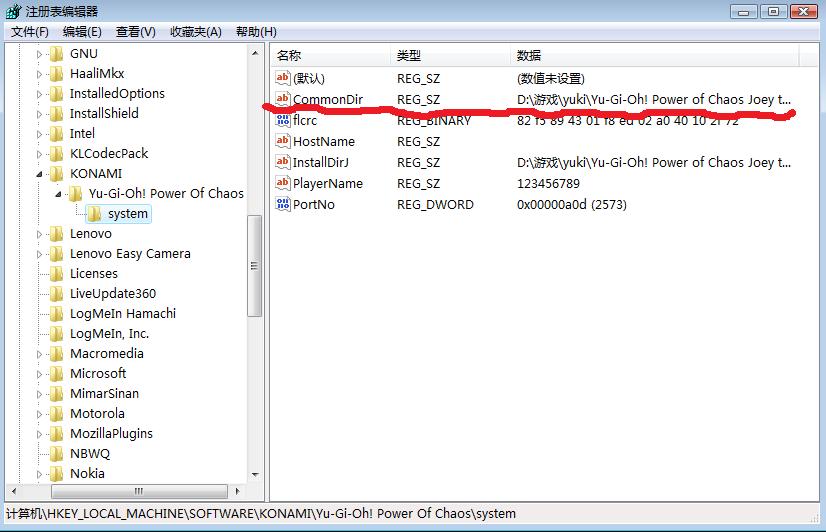The width and height of the screenshot is (826, 532).
Task: Click the string icon of HostName value
Action: 283,141
